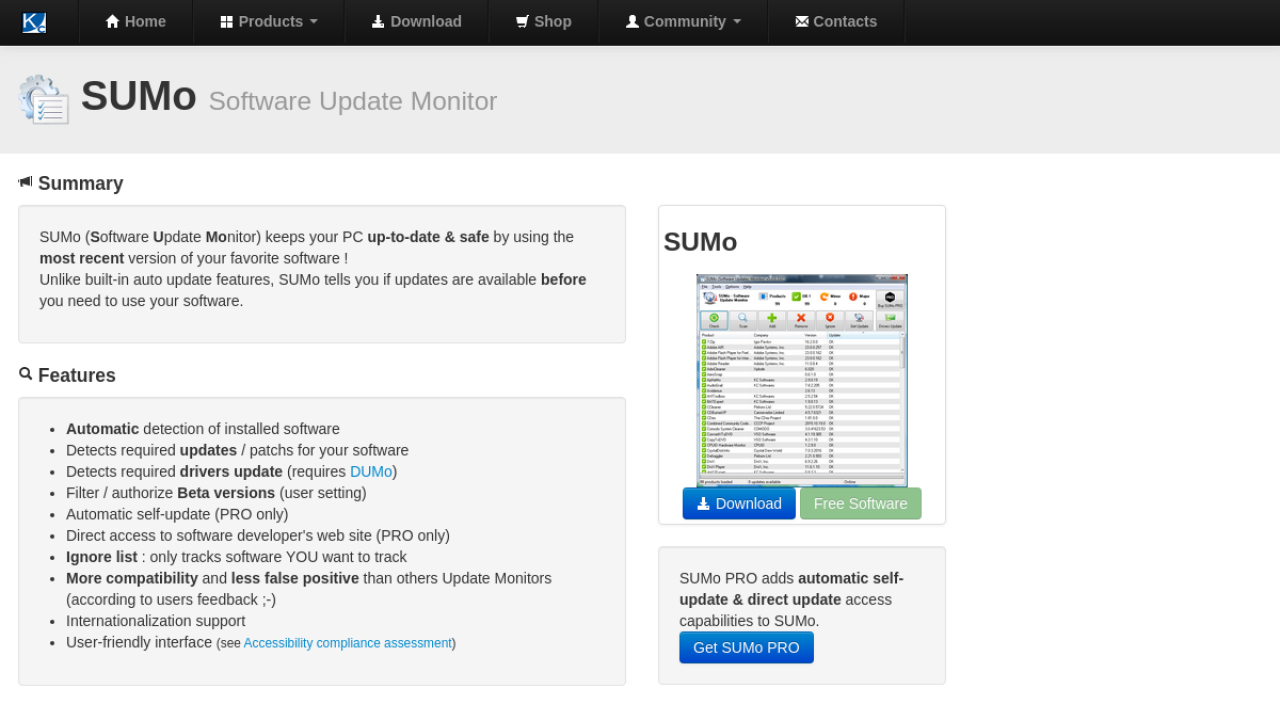Open the Accessibility compliance assessment link
The width and height of the screenshot is (1280, 720).
[348, 643]
